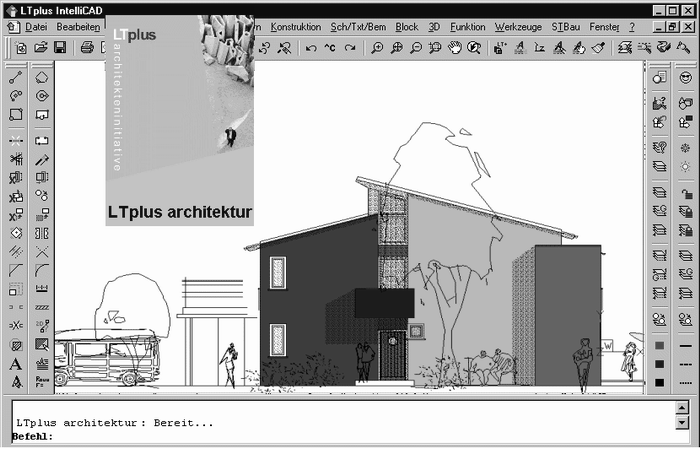
Task: Select the Arc drawing tool
Action: (x=16, y=96)
